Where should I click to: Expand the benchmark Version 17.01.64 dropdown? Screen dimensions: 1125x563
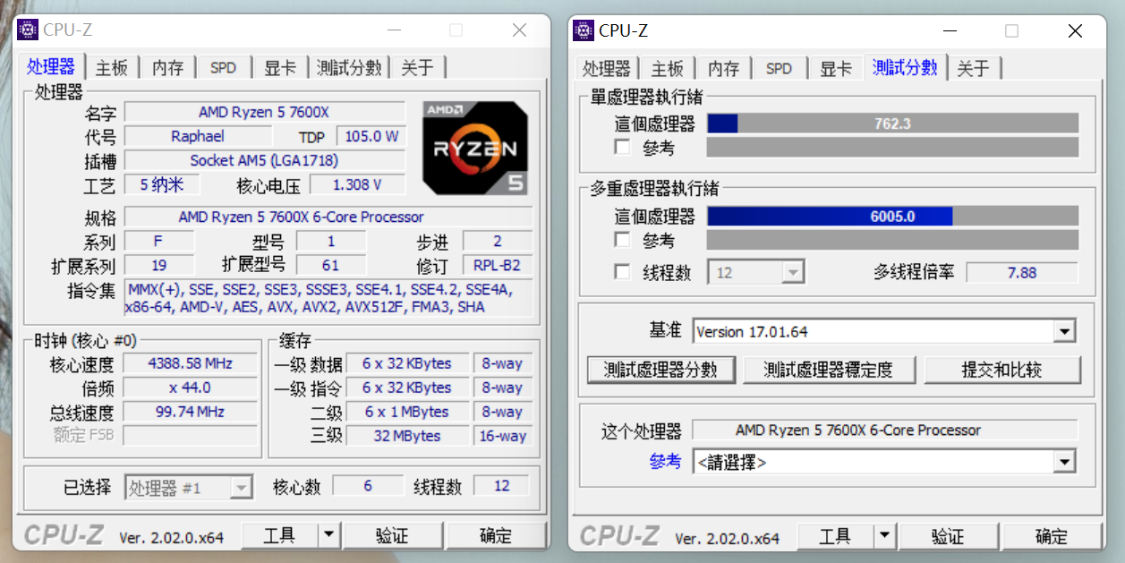[1064, 332]
